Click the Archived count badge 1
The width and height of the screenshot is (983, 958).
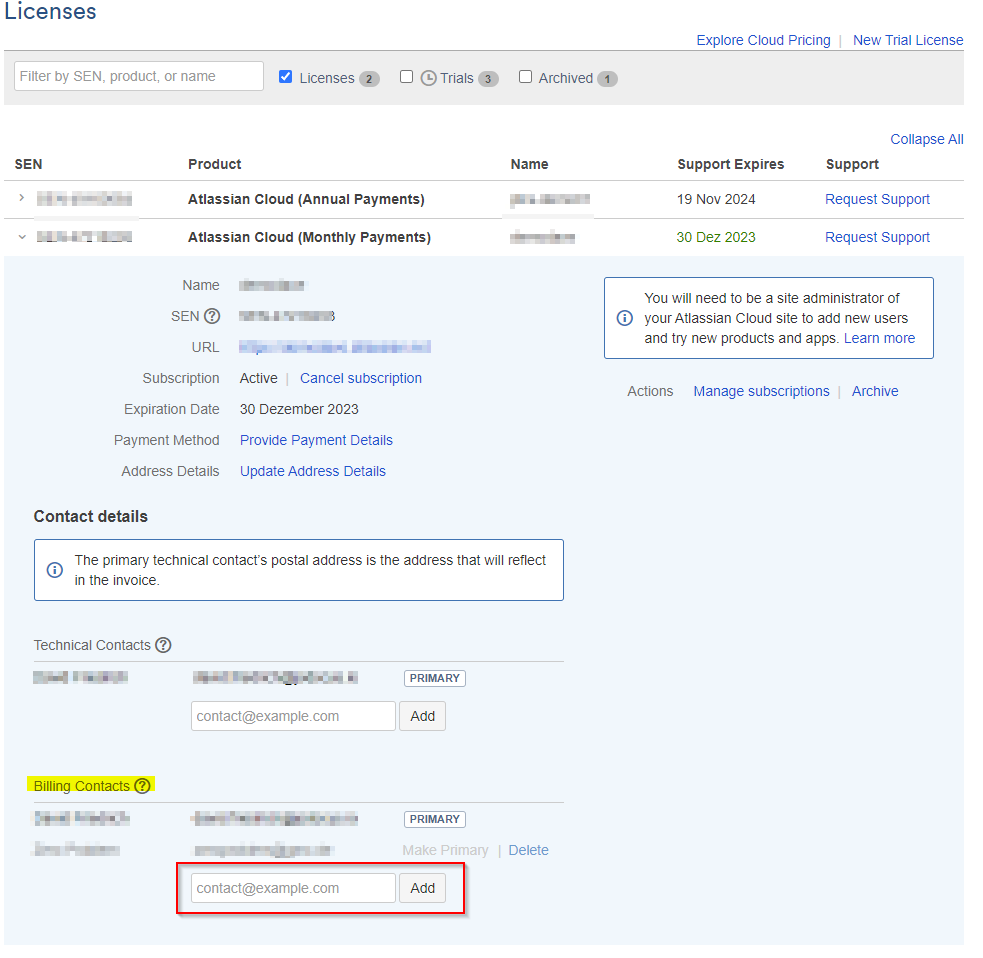point(607,79)
